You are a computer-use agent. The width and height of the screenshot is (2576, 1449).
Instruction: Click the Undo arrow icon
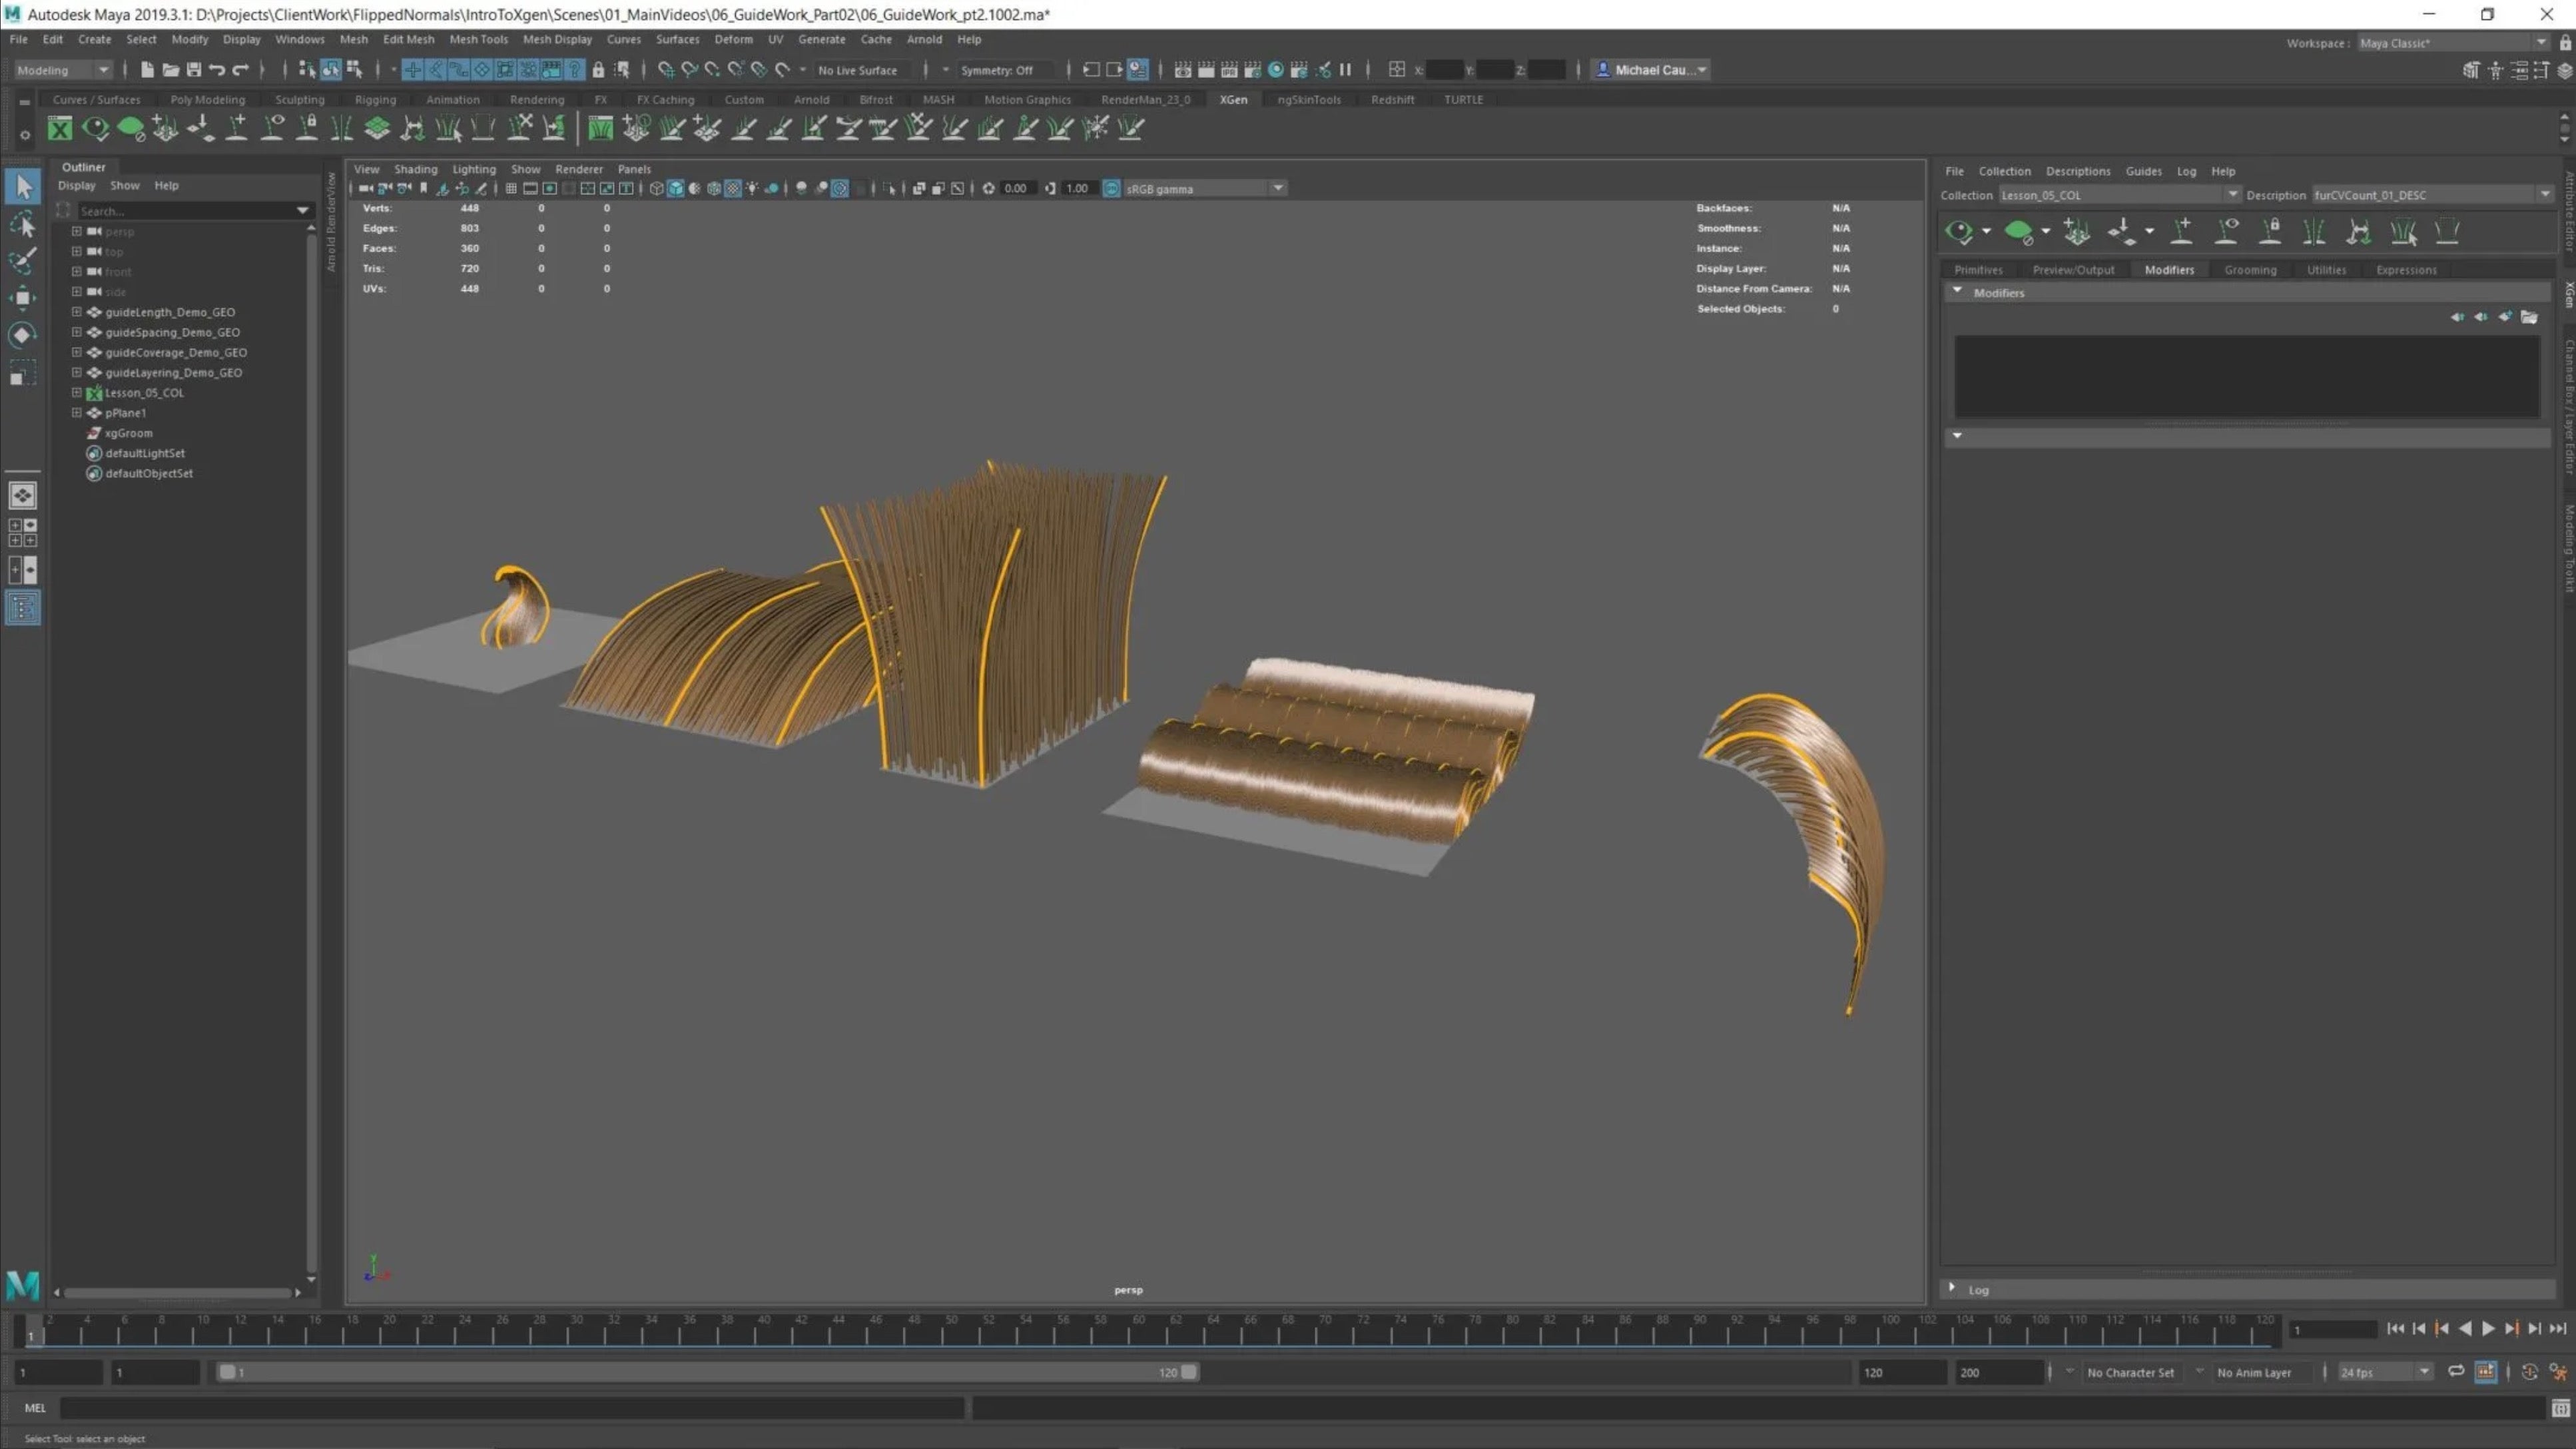click(x=216, y=69)
